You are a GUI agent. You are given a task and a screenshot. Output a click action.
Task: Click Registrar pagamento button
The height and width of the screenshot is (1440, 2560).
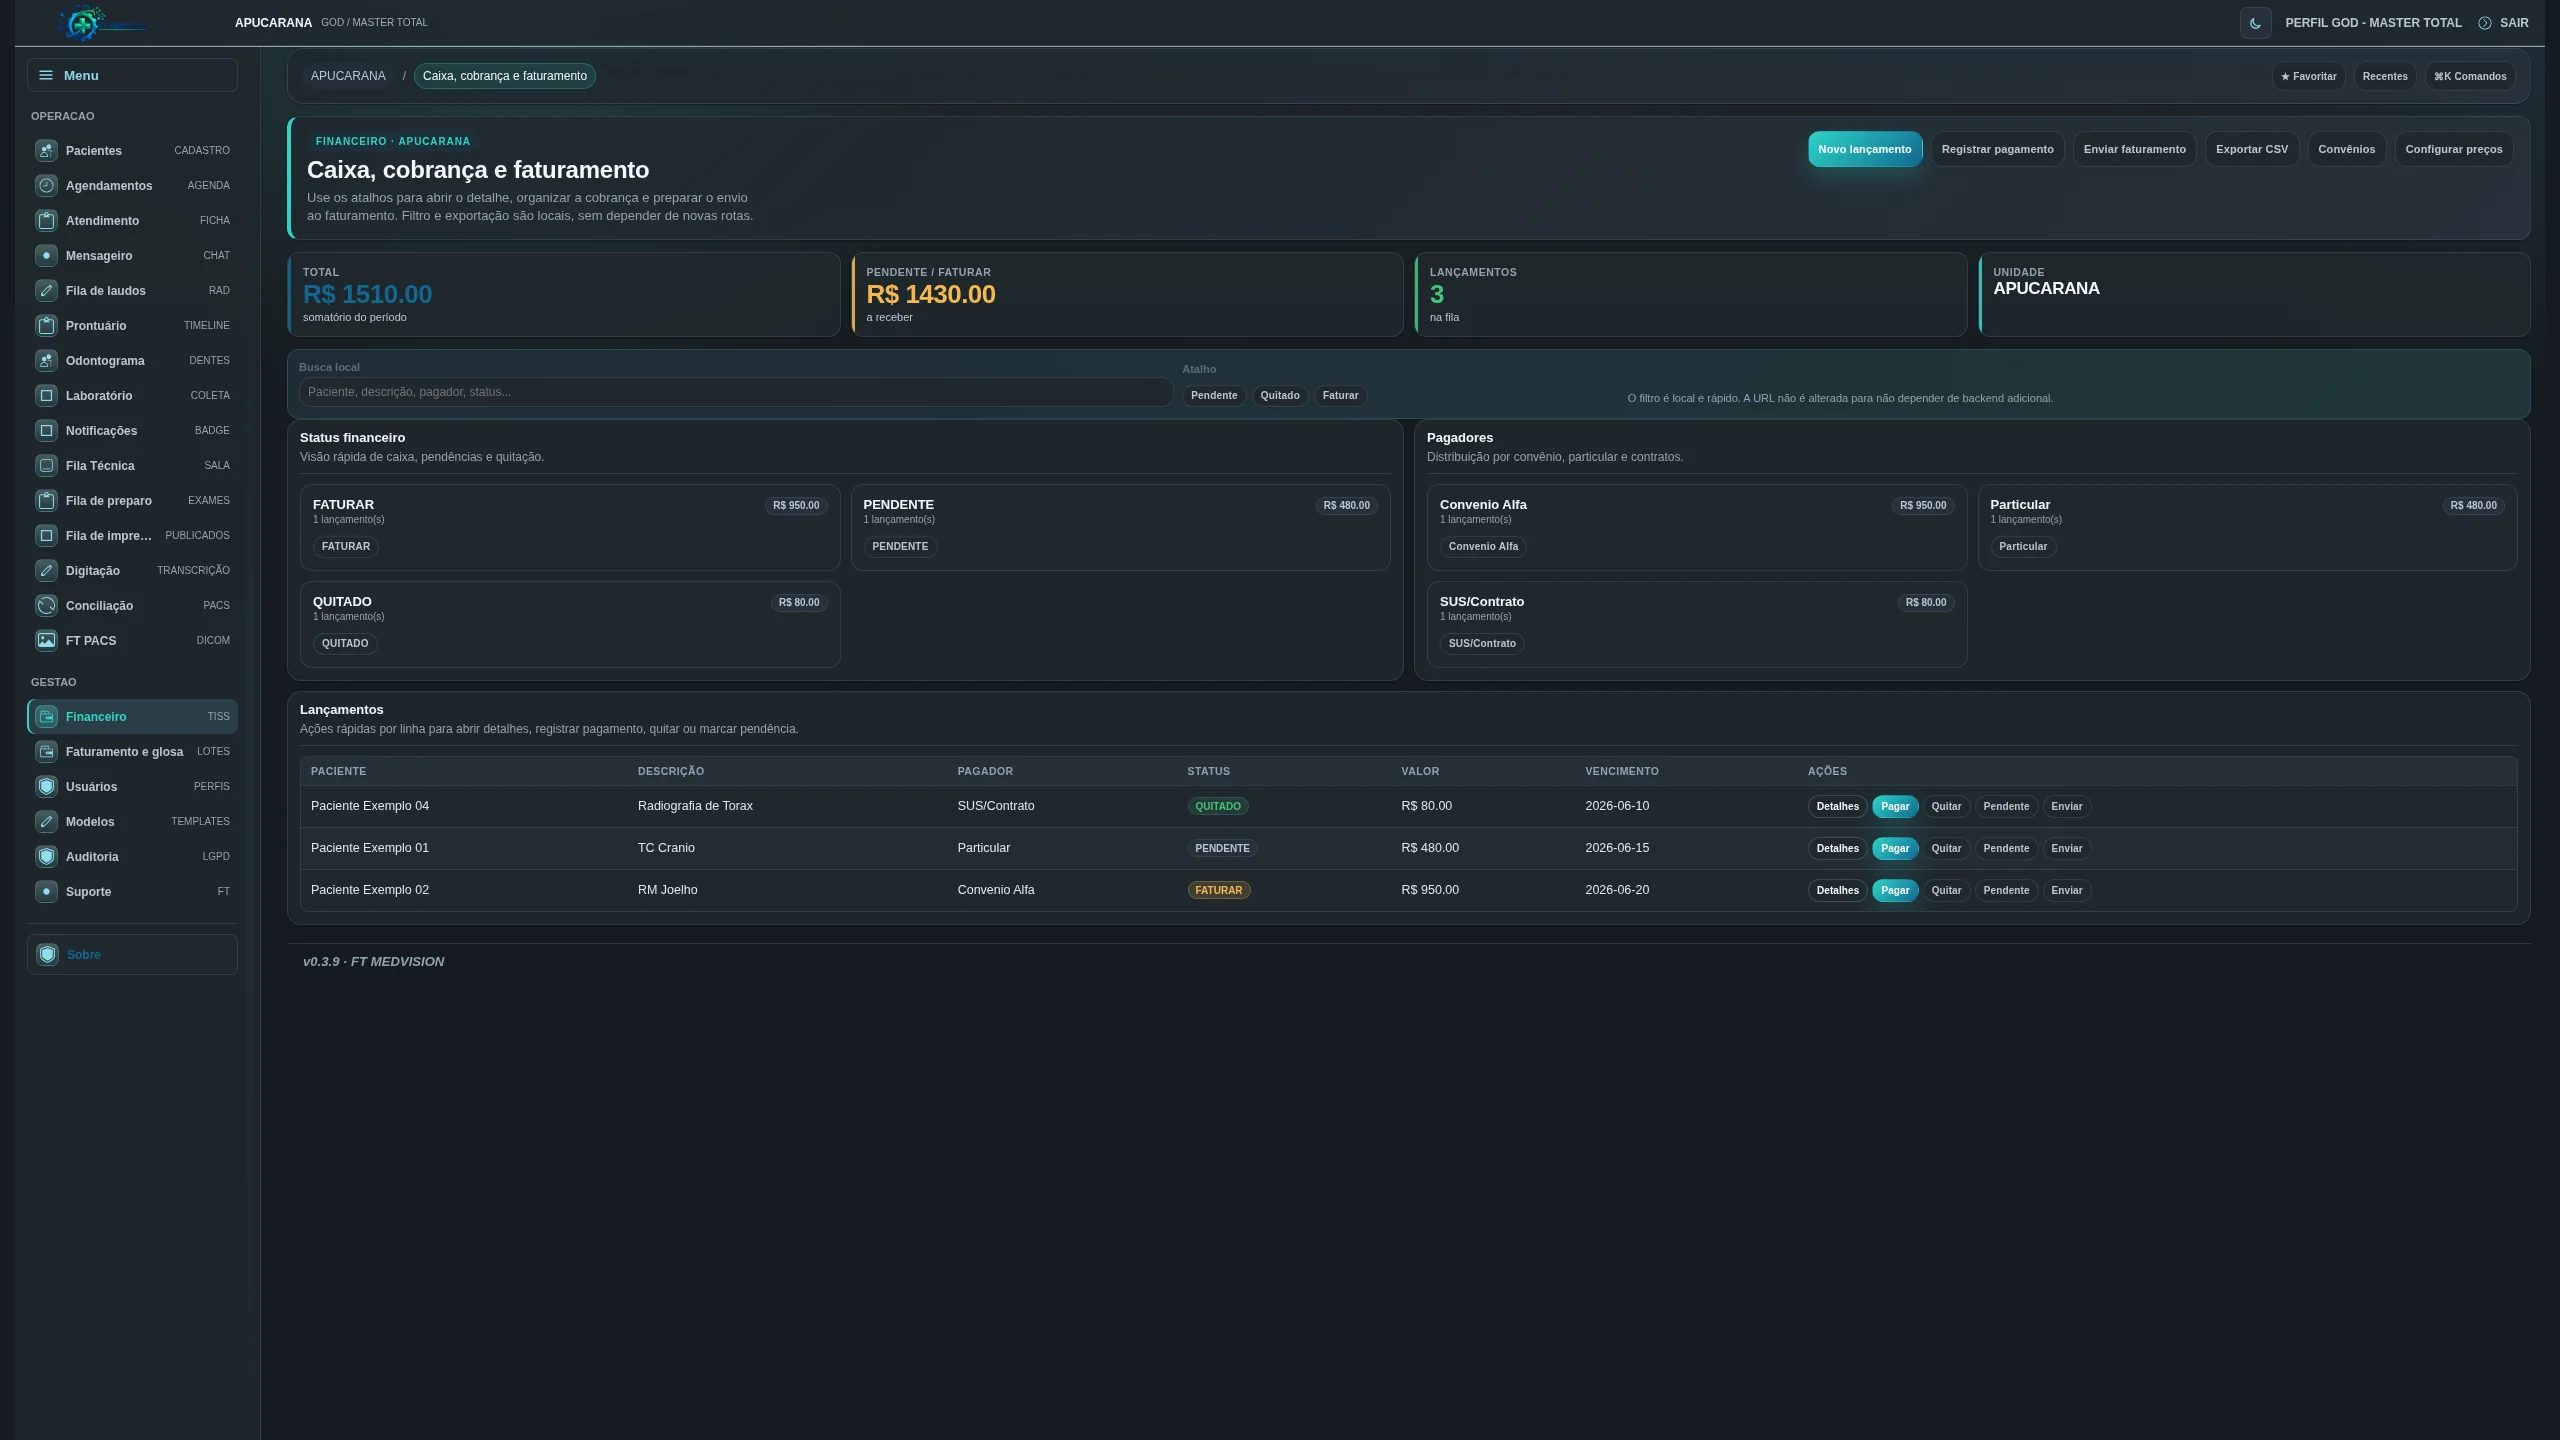[x=1997, y=149]
